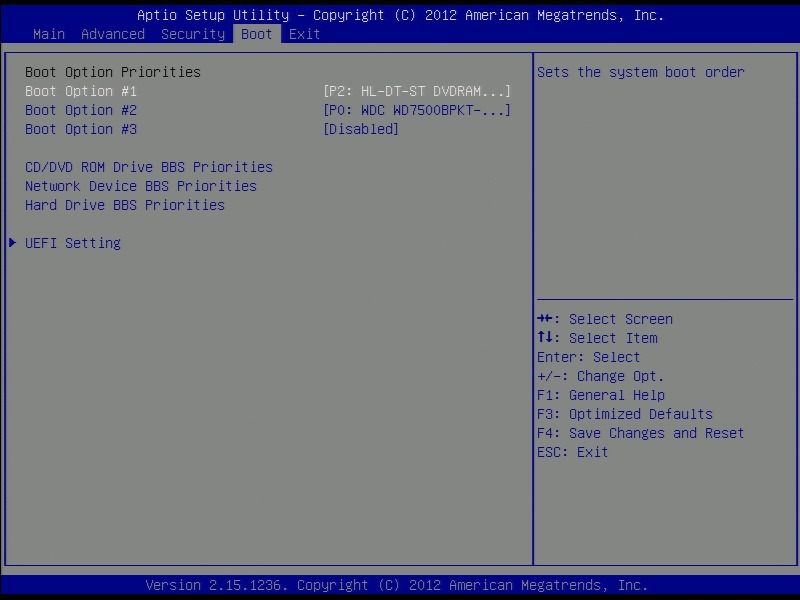The width and height of the screenshot is (800, 600).
Task: Open Network Device BBS Priorities
Action: 141,186
